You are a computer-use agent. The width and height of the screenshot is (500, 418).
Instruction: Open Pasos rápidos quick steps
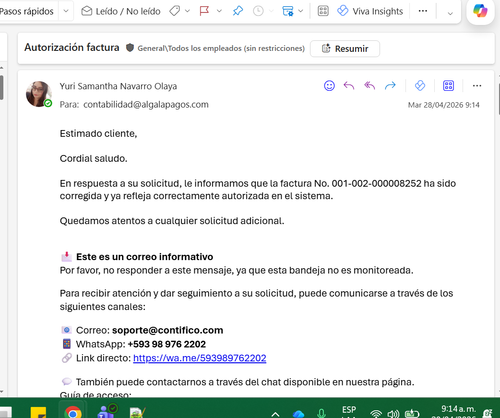click(x=27, y=11)
